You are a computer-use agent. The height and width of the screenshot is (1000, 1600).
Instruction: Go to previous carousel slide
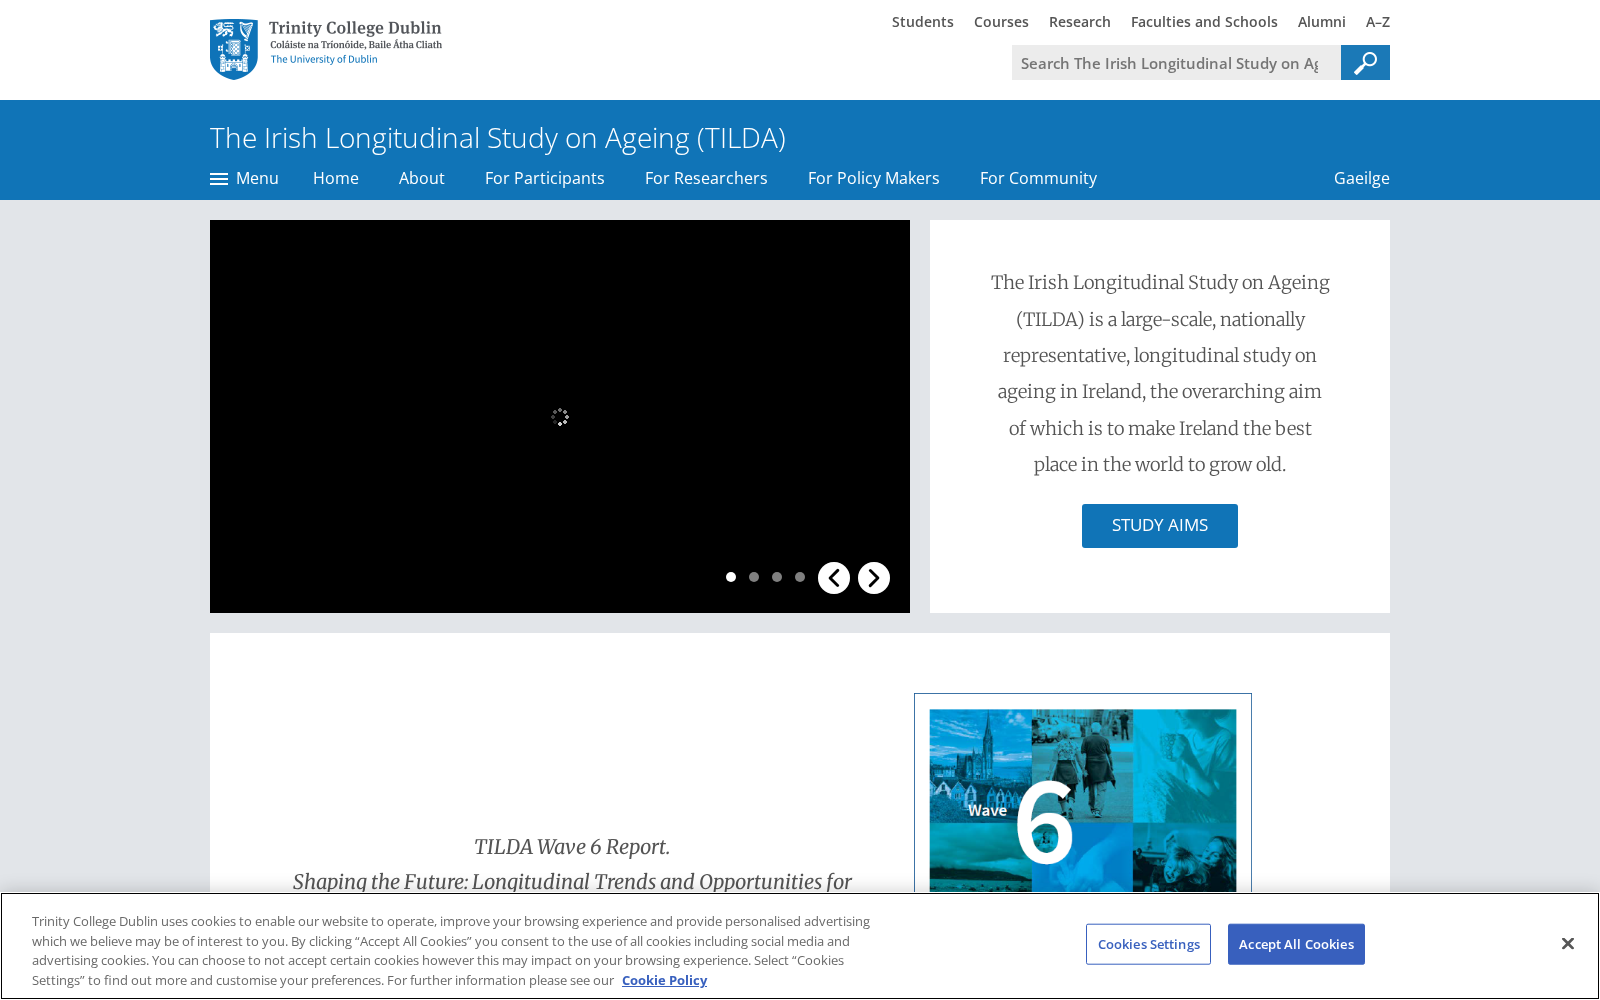click(x=834, y=578)
